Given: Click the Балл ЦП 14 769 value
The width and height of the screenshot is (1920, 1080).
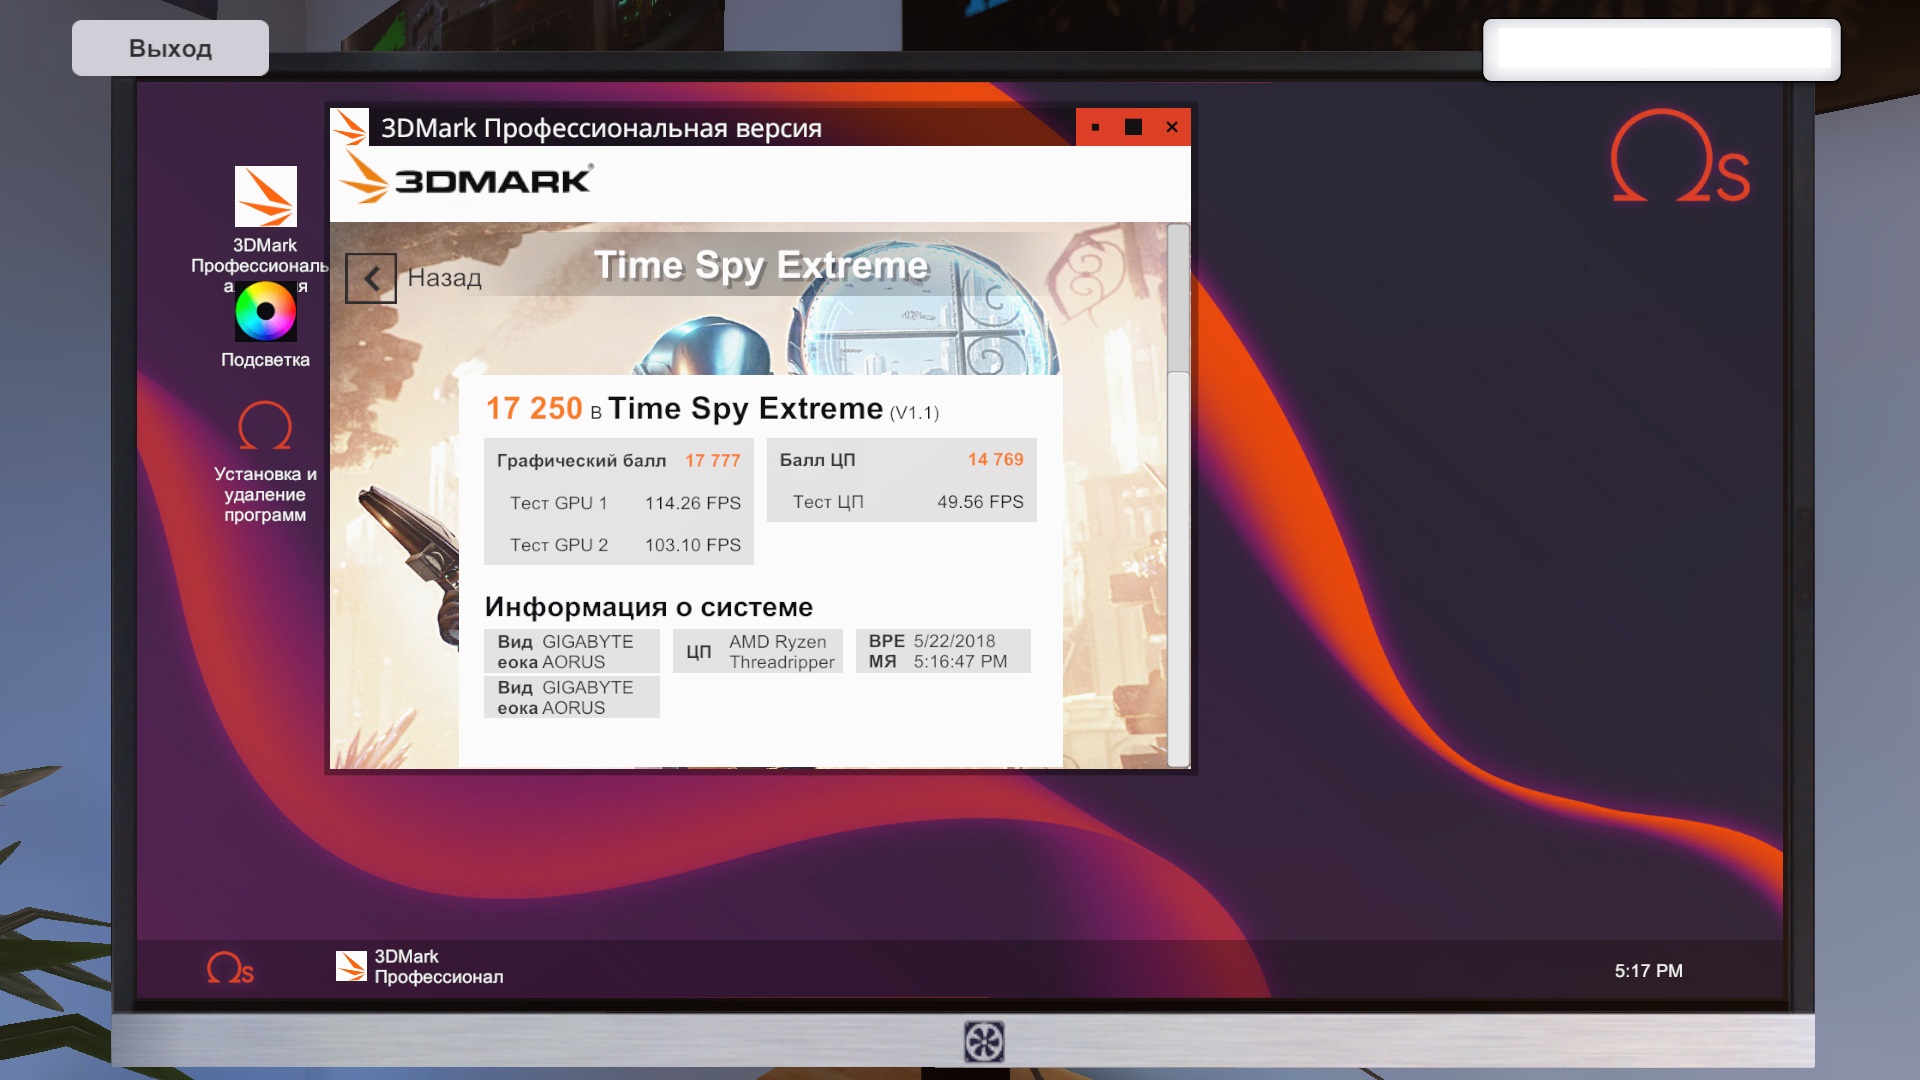Looking at the screenshot, I should pos(995,459).
